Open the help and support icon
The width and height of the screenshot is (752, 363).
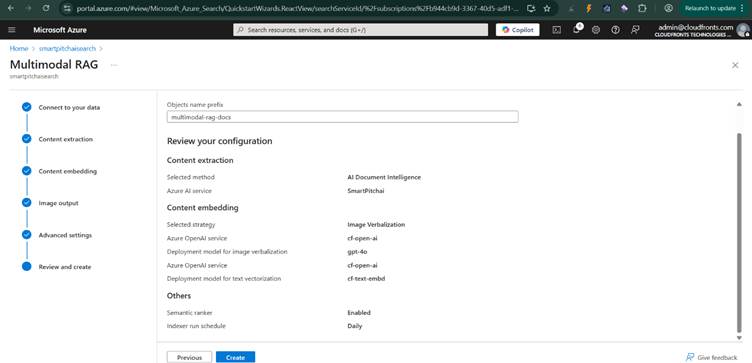pyautogui.click(x=615, y=30)
